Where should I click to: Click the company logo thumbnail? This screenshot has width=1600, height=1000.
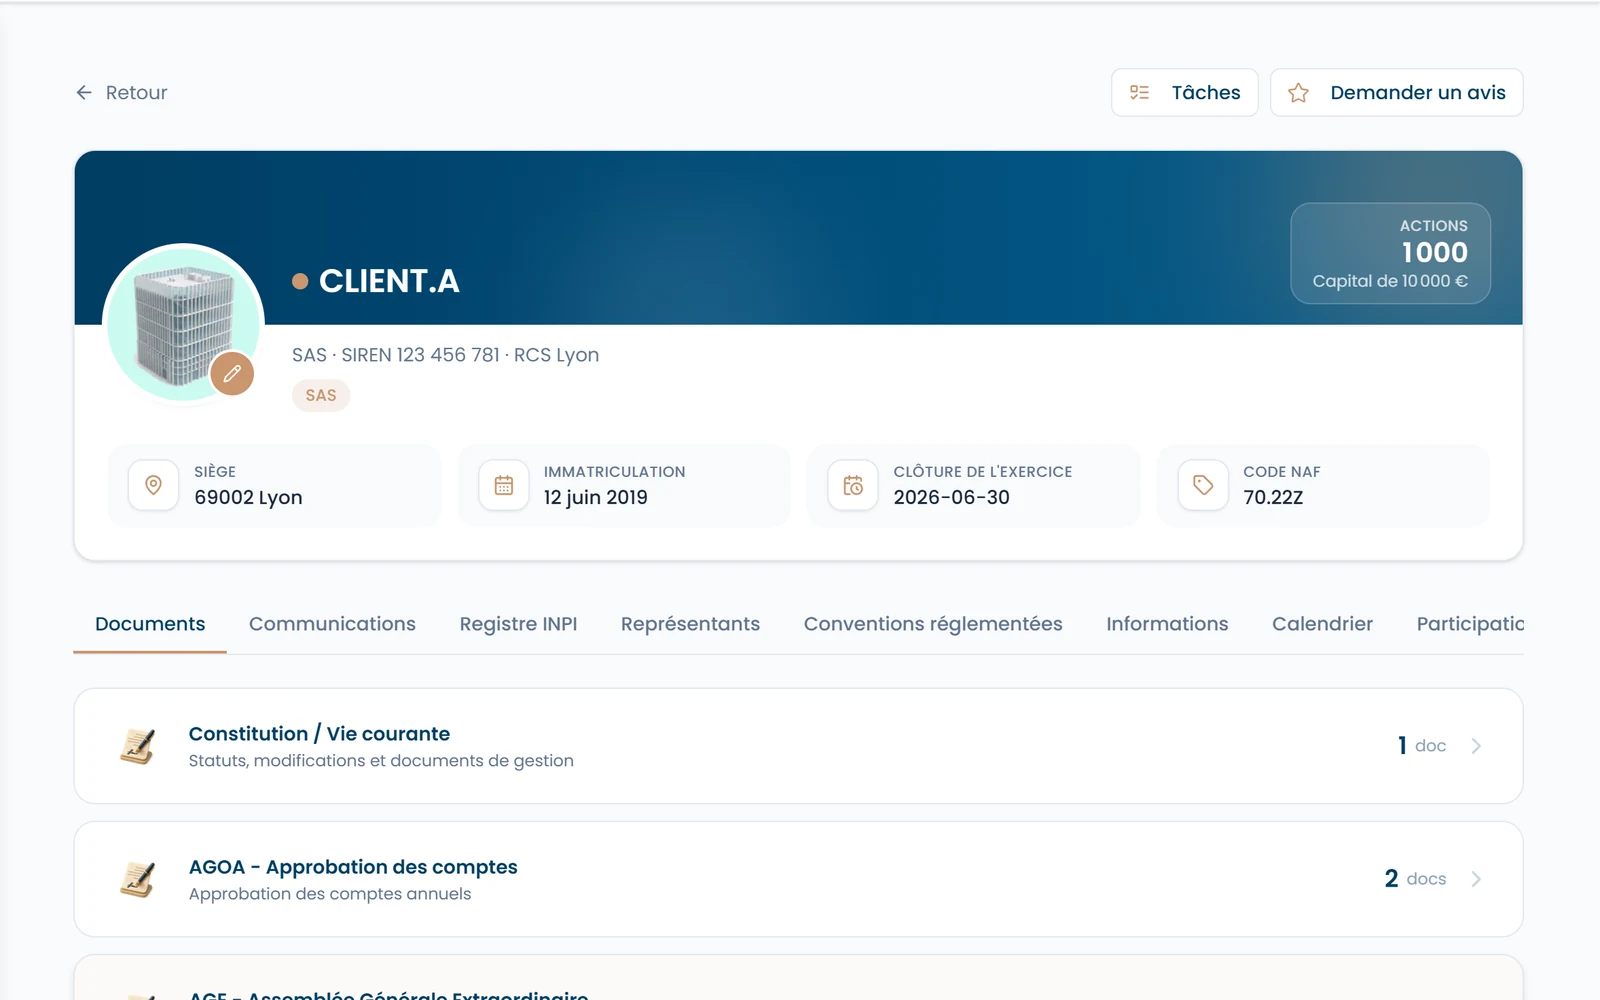(x=183, y=324)
